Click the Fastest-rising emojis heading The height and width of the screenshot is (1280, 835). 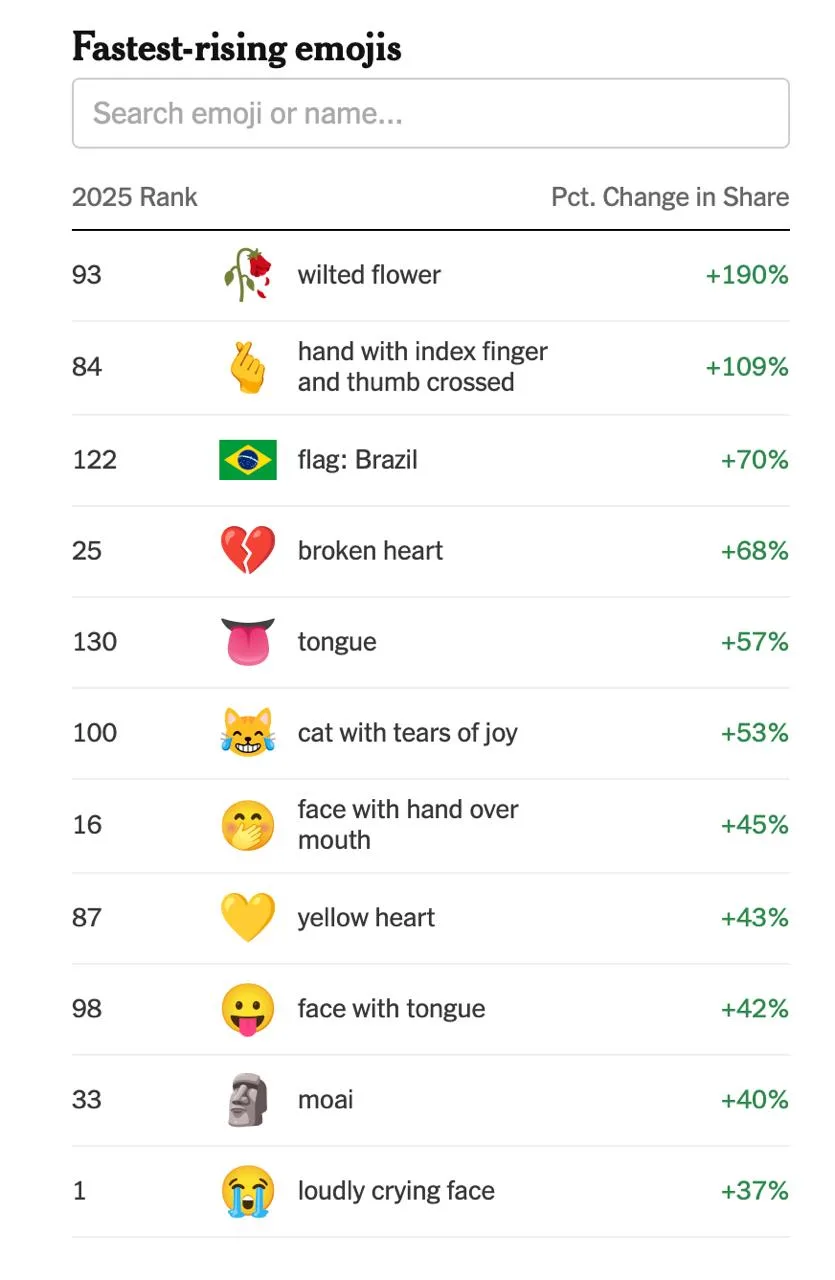pyautogui.click(x=237, y=47)
